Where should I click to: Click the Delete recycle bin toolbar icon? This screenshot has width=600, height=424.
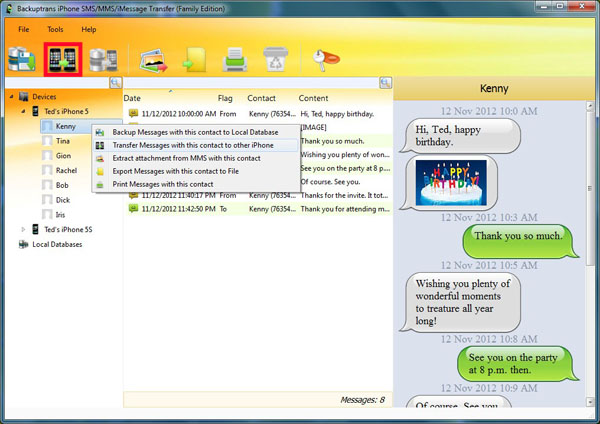coord(276,59)
